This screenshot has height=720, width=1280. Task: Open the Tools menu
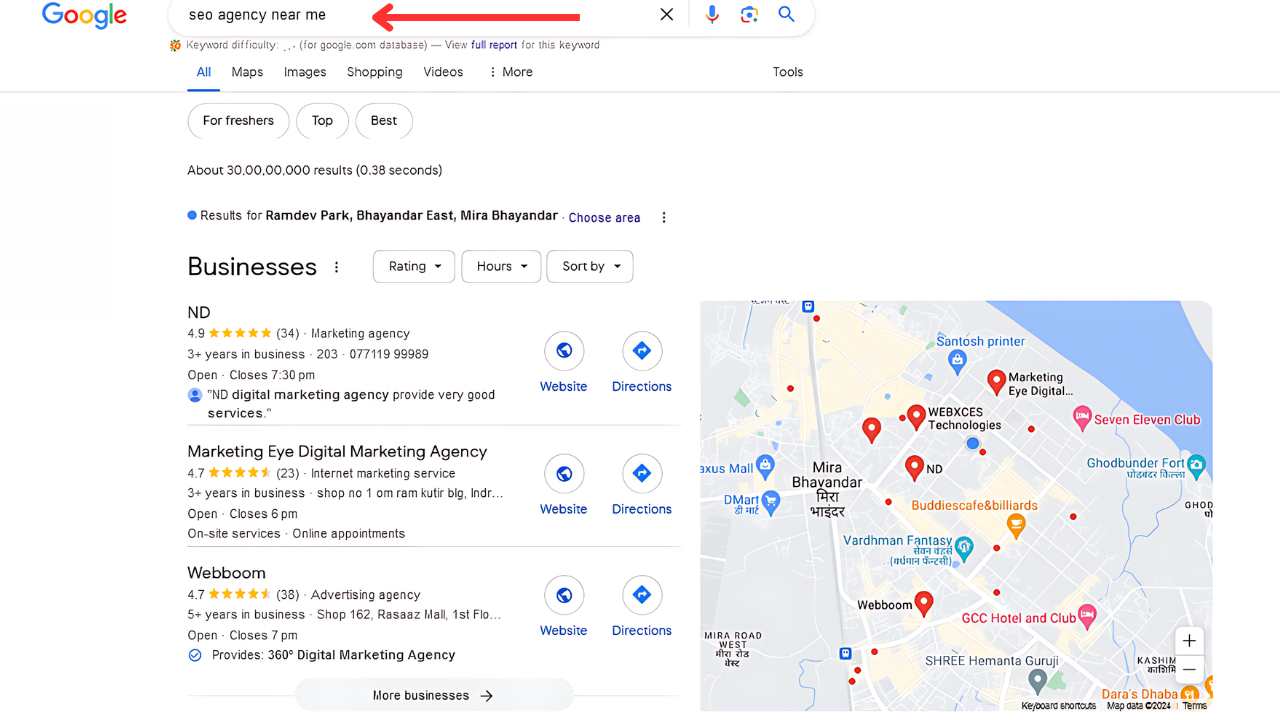pyautogui.click(x=788, y=72)
